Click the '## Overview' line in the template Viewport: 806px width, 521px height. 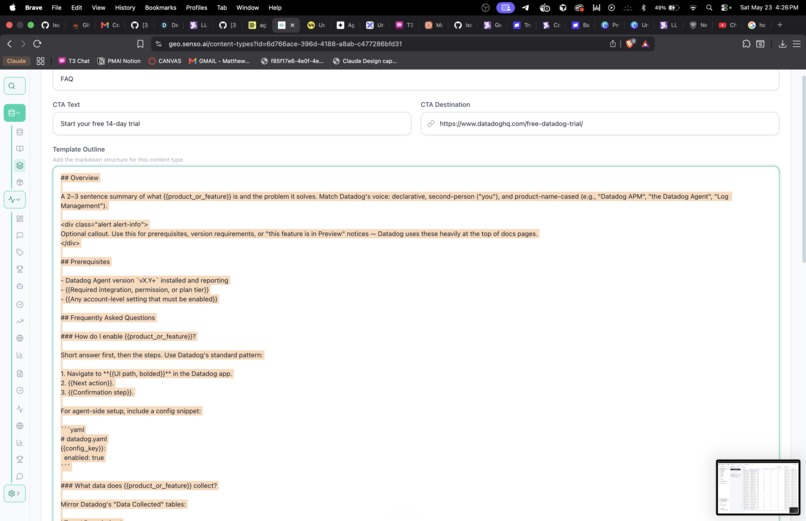80,178
